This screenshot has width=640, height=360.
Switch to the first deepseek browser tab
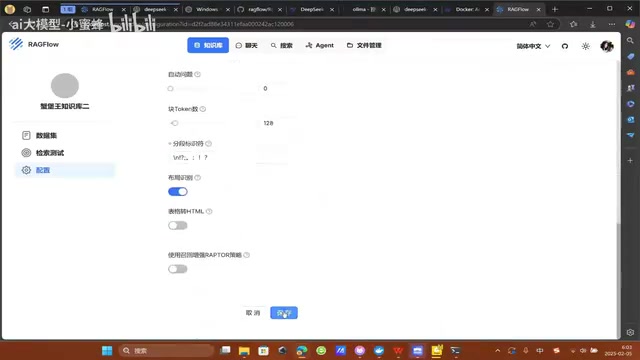pyautogui.click(x=155, y=9)
